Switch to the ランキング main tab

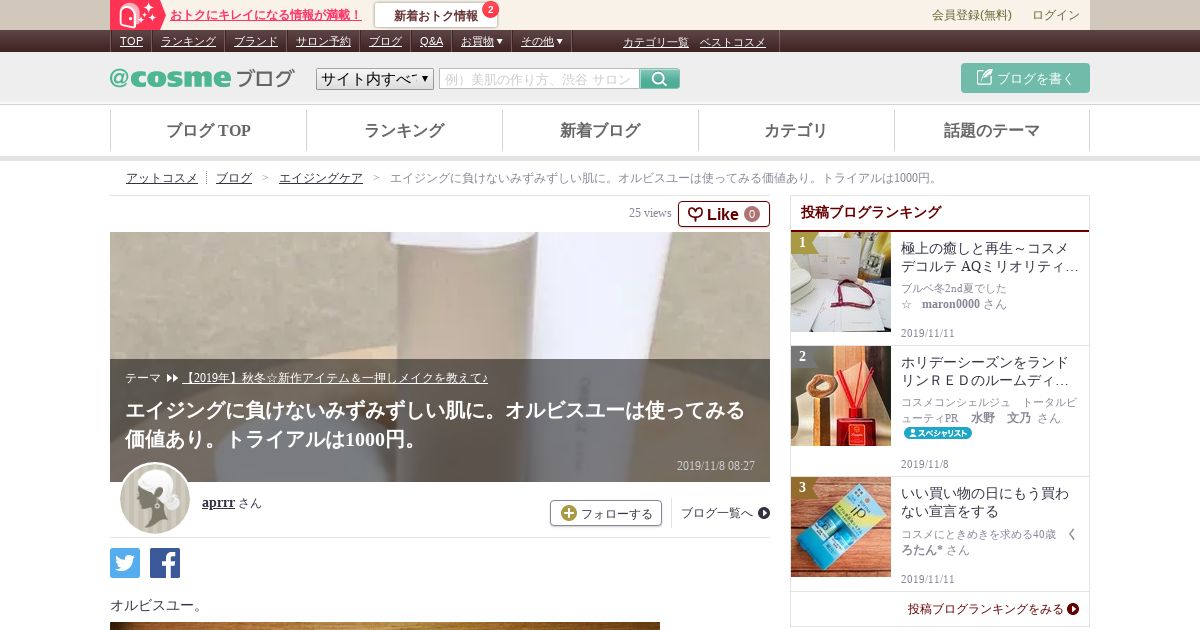pyautogui.click(x=404, y=130)
